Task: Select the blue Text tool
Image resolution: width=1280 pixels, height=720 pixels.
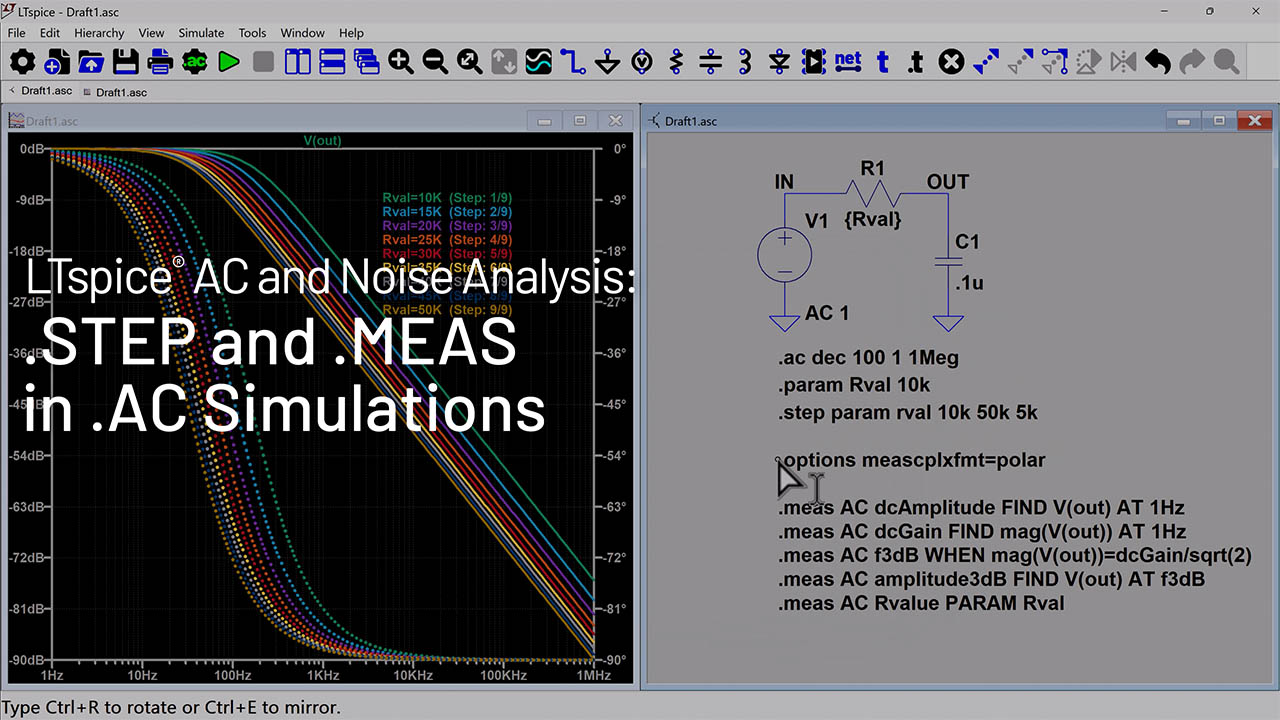Action: pyautogui.click(x=882, y=62)
